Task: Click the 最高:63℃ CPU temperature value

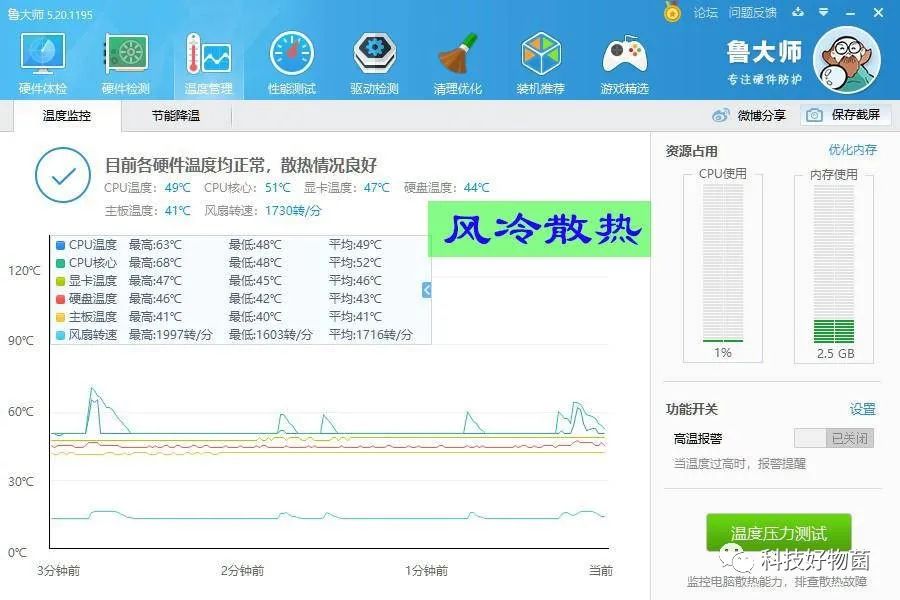Action: click(155, 245)
